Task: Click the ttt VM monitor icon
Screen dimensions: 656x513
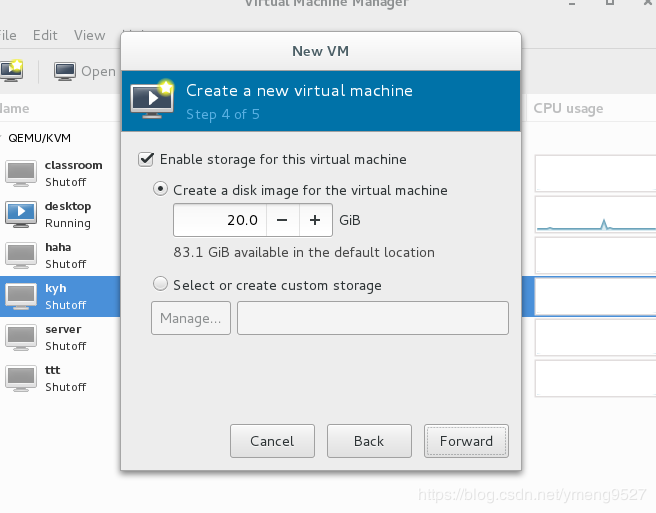Action: [21, 378]
